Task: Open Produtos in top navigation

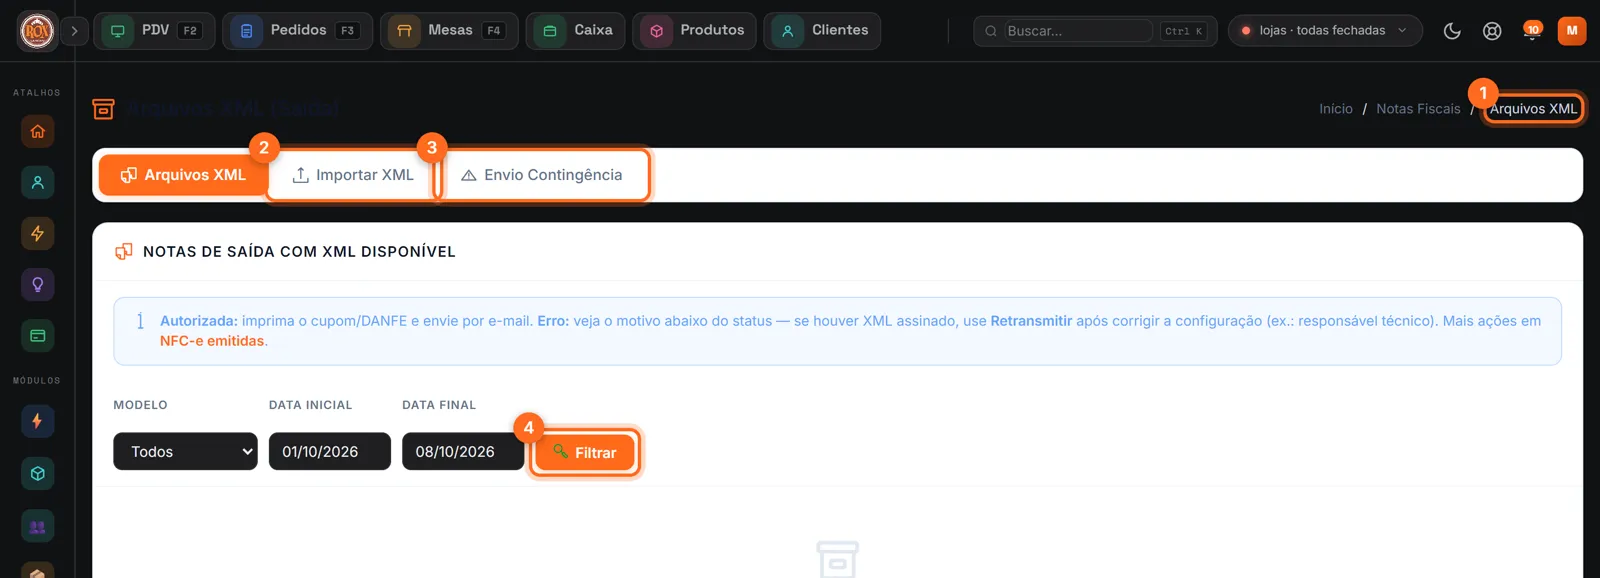Action: coord(694,31)
